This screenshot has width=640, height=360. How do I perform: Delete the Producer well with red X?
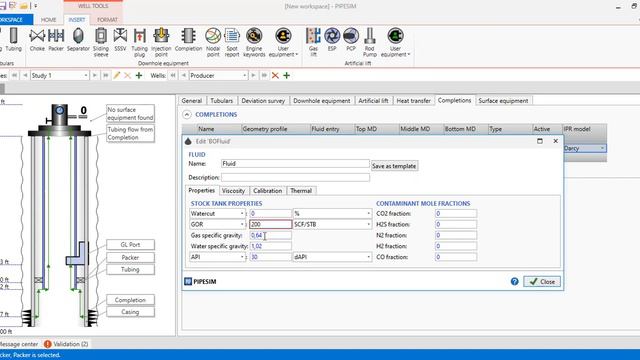[275, 76]
